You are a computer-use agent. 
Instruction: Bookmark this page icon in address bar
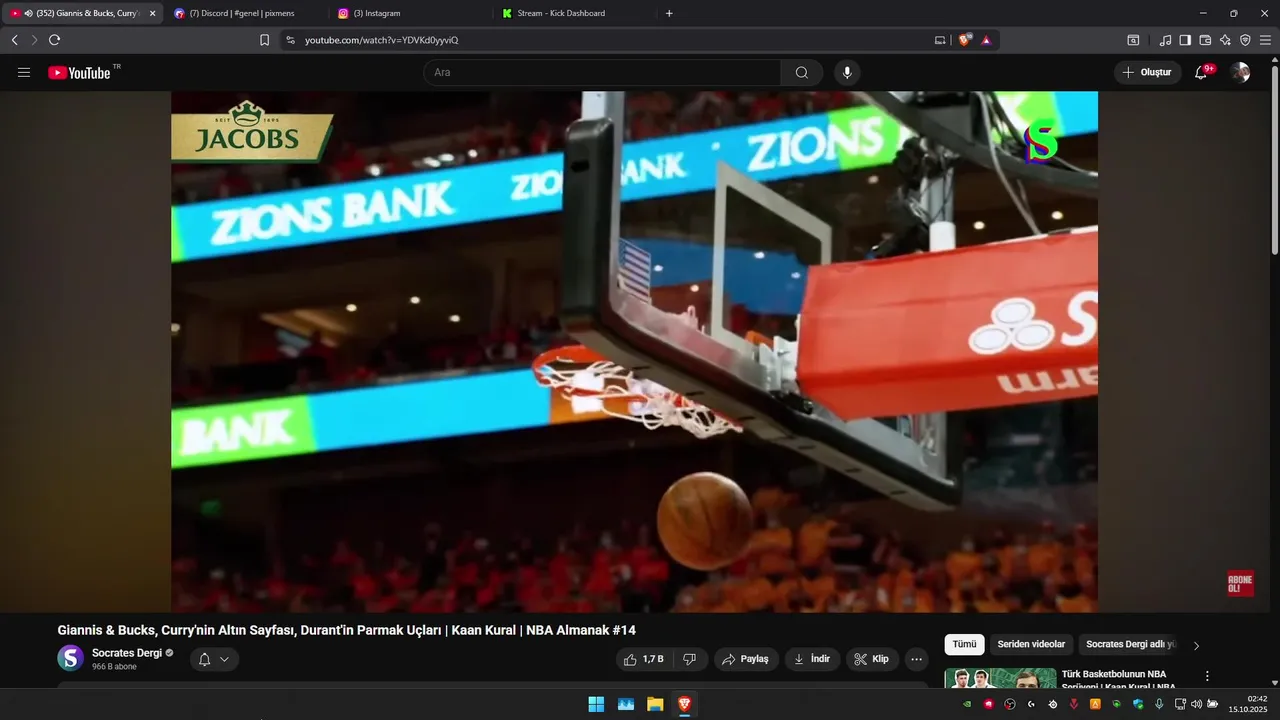(x=264, y=40)
